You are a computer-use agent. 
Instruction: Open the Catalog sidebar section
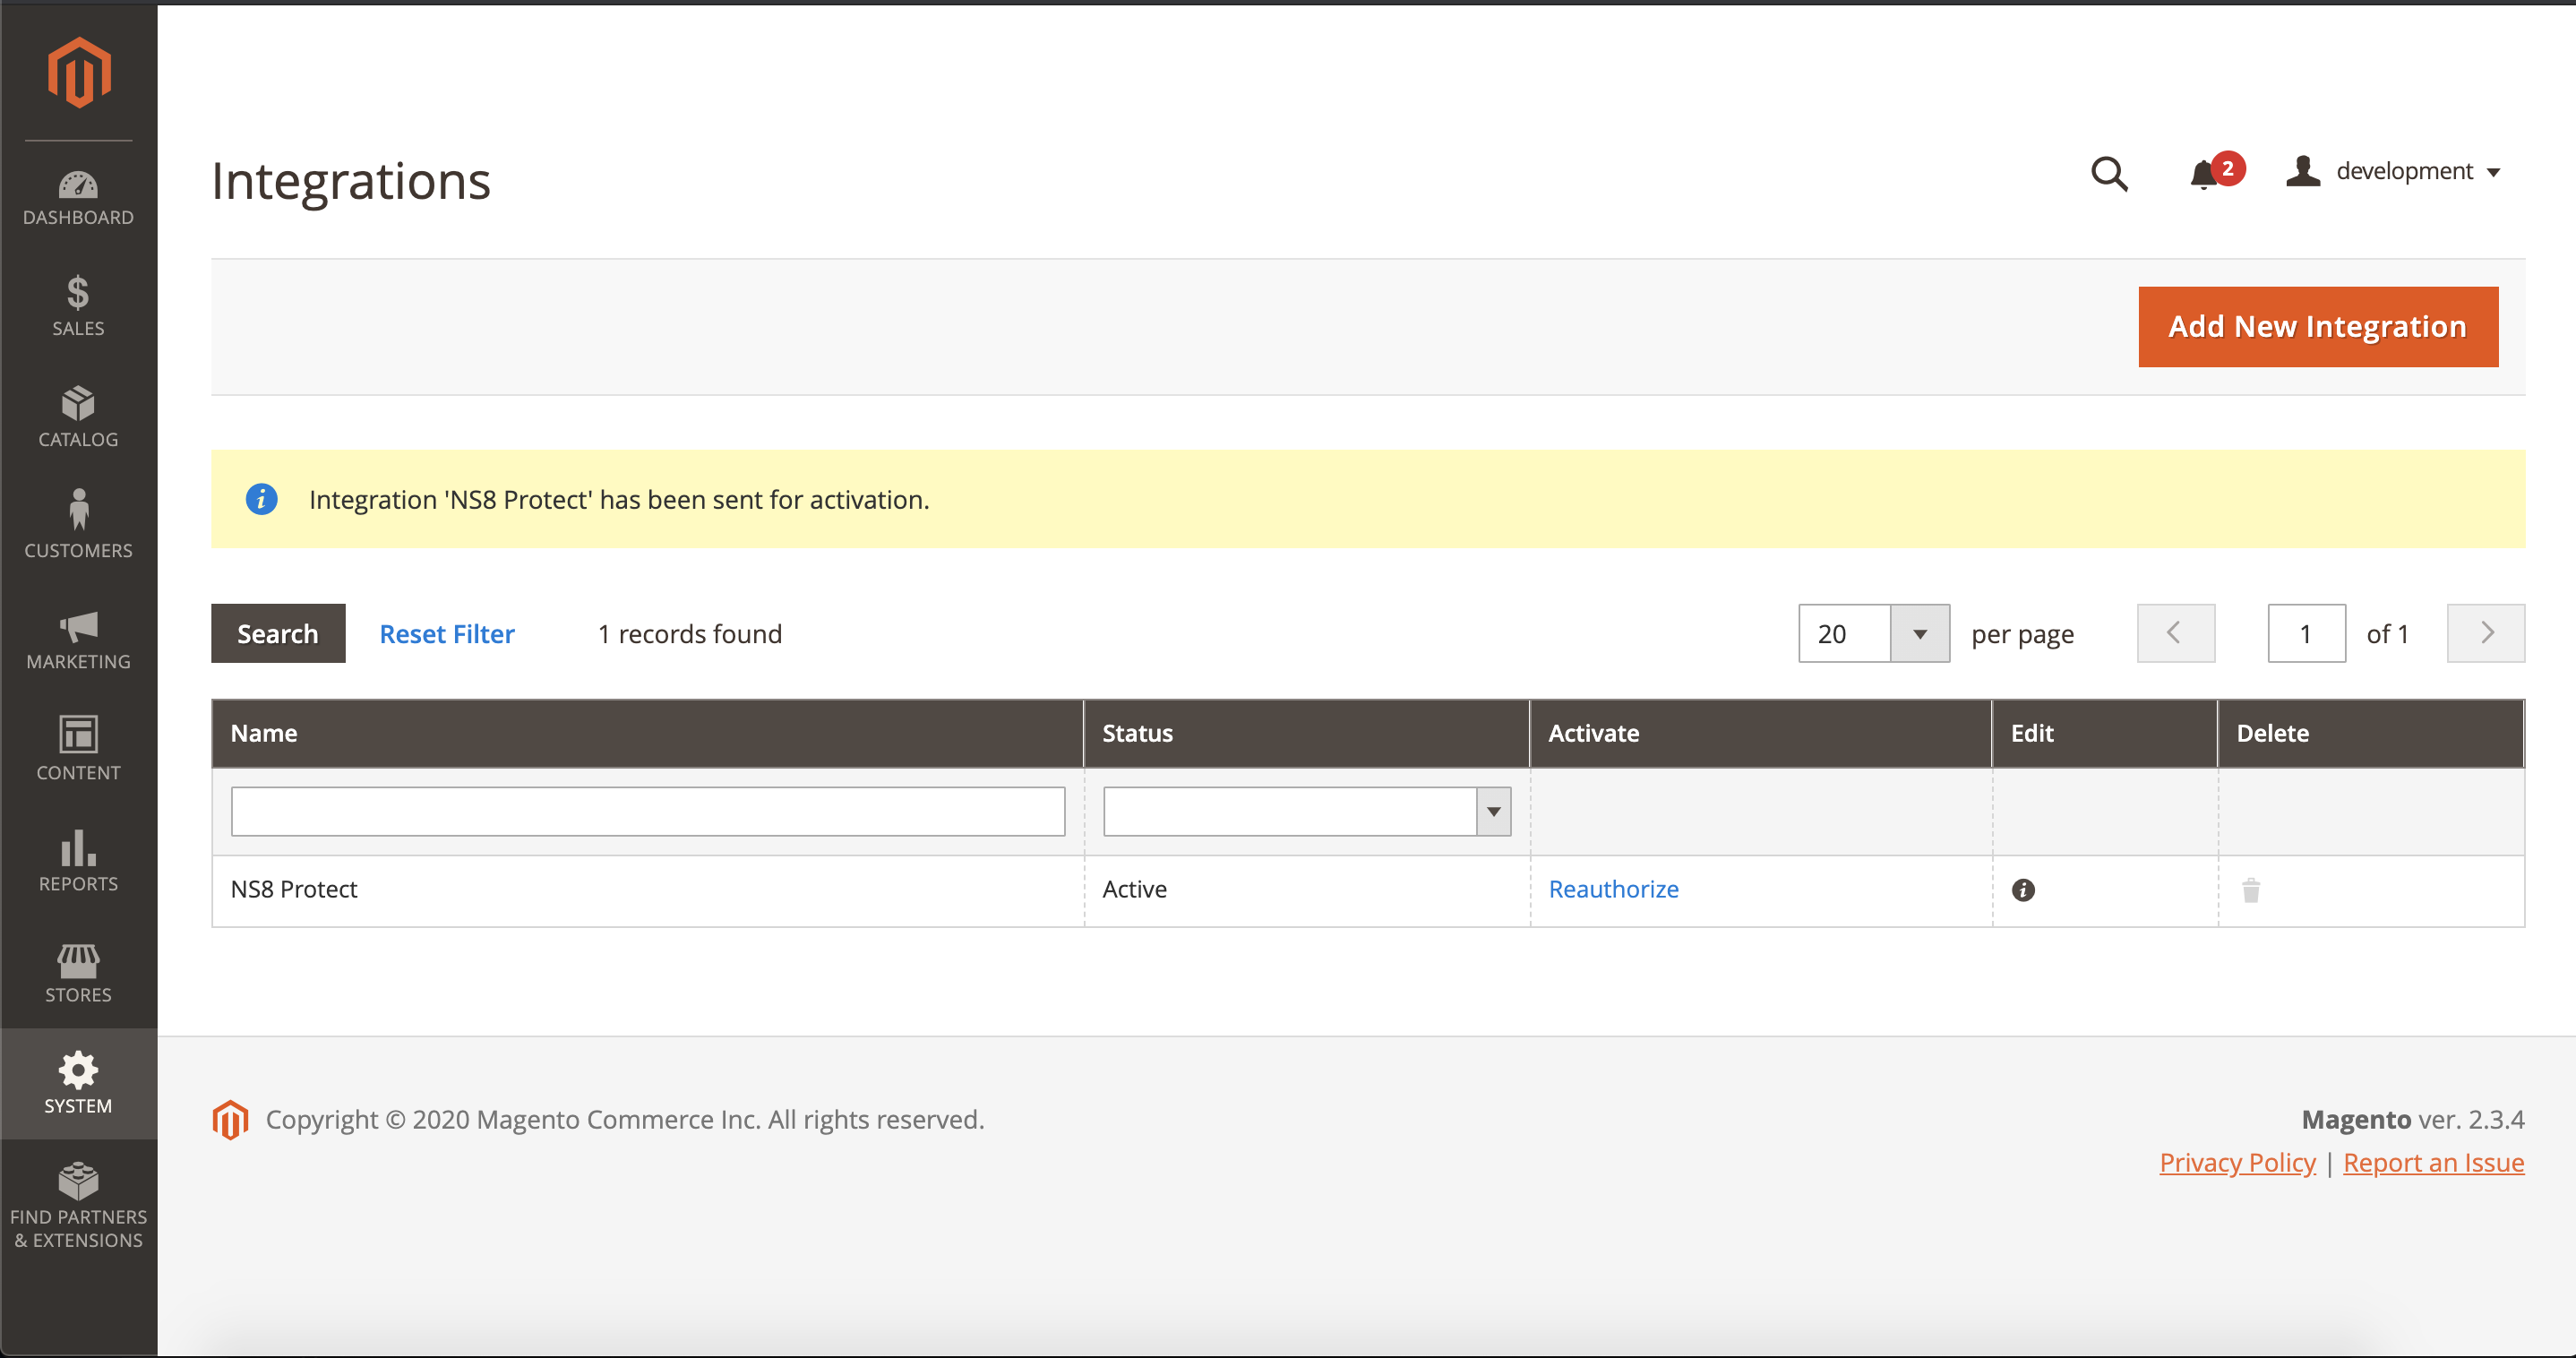point(78,417)
